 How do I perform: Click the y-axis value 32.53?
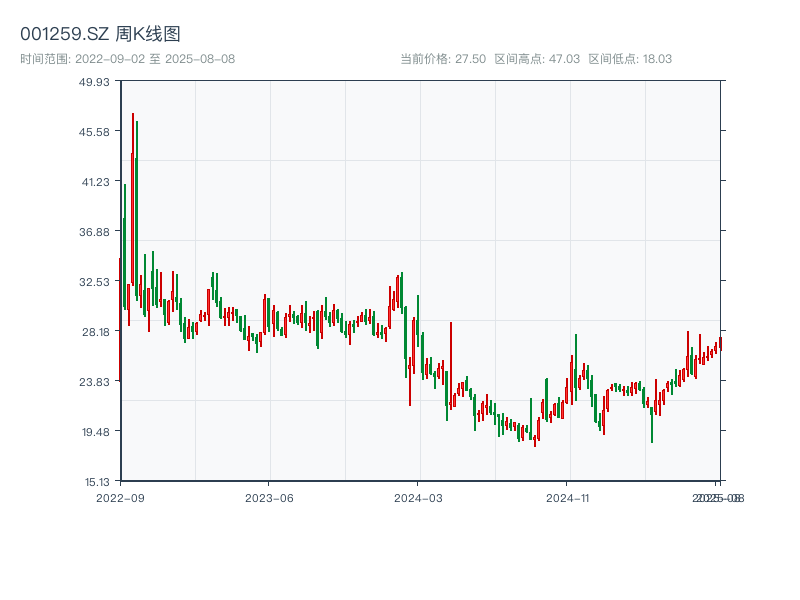[94, 282]
